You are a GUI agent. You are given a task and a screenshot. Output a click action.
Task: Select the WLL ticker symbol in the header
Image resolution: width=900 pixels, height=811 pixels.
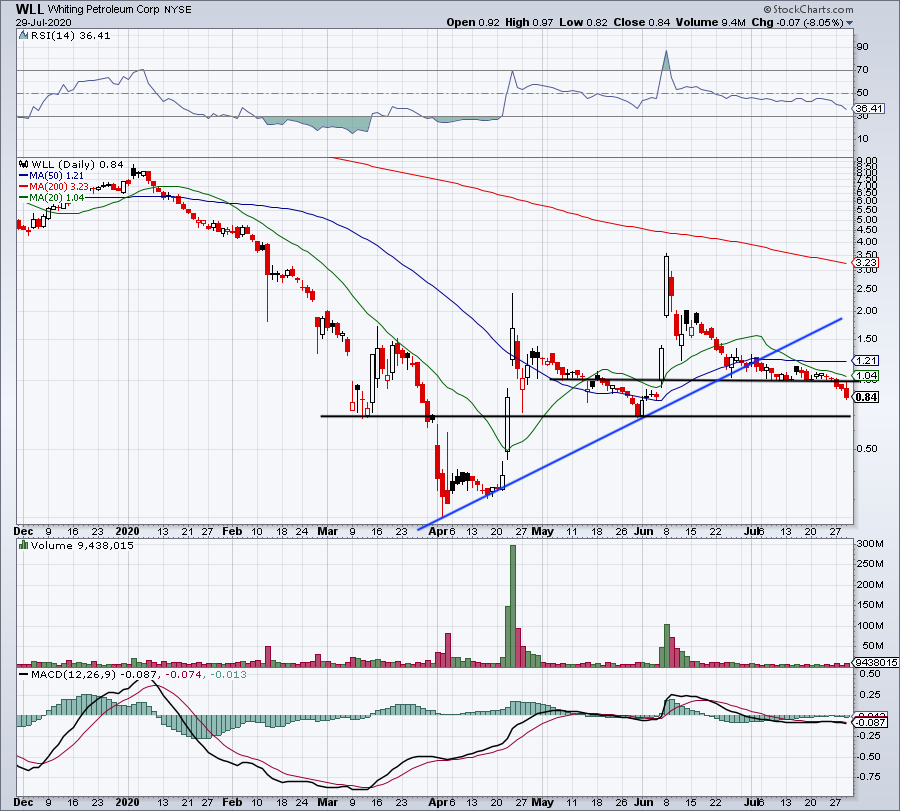(30, 9)
